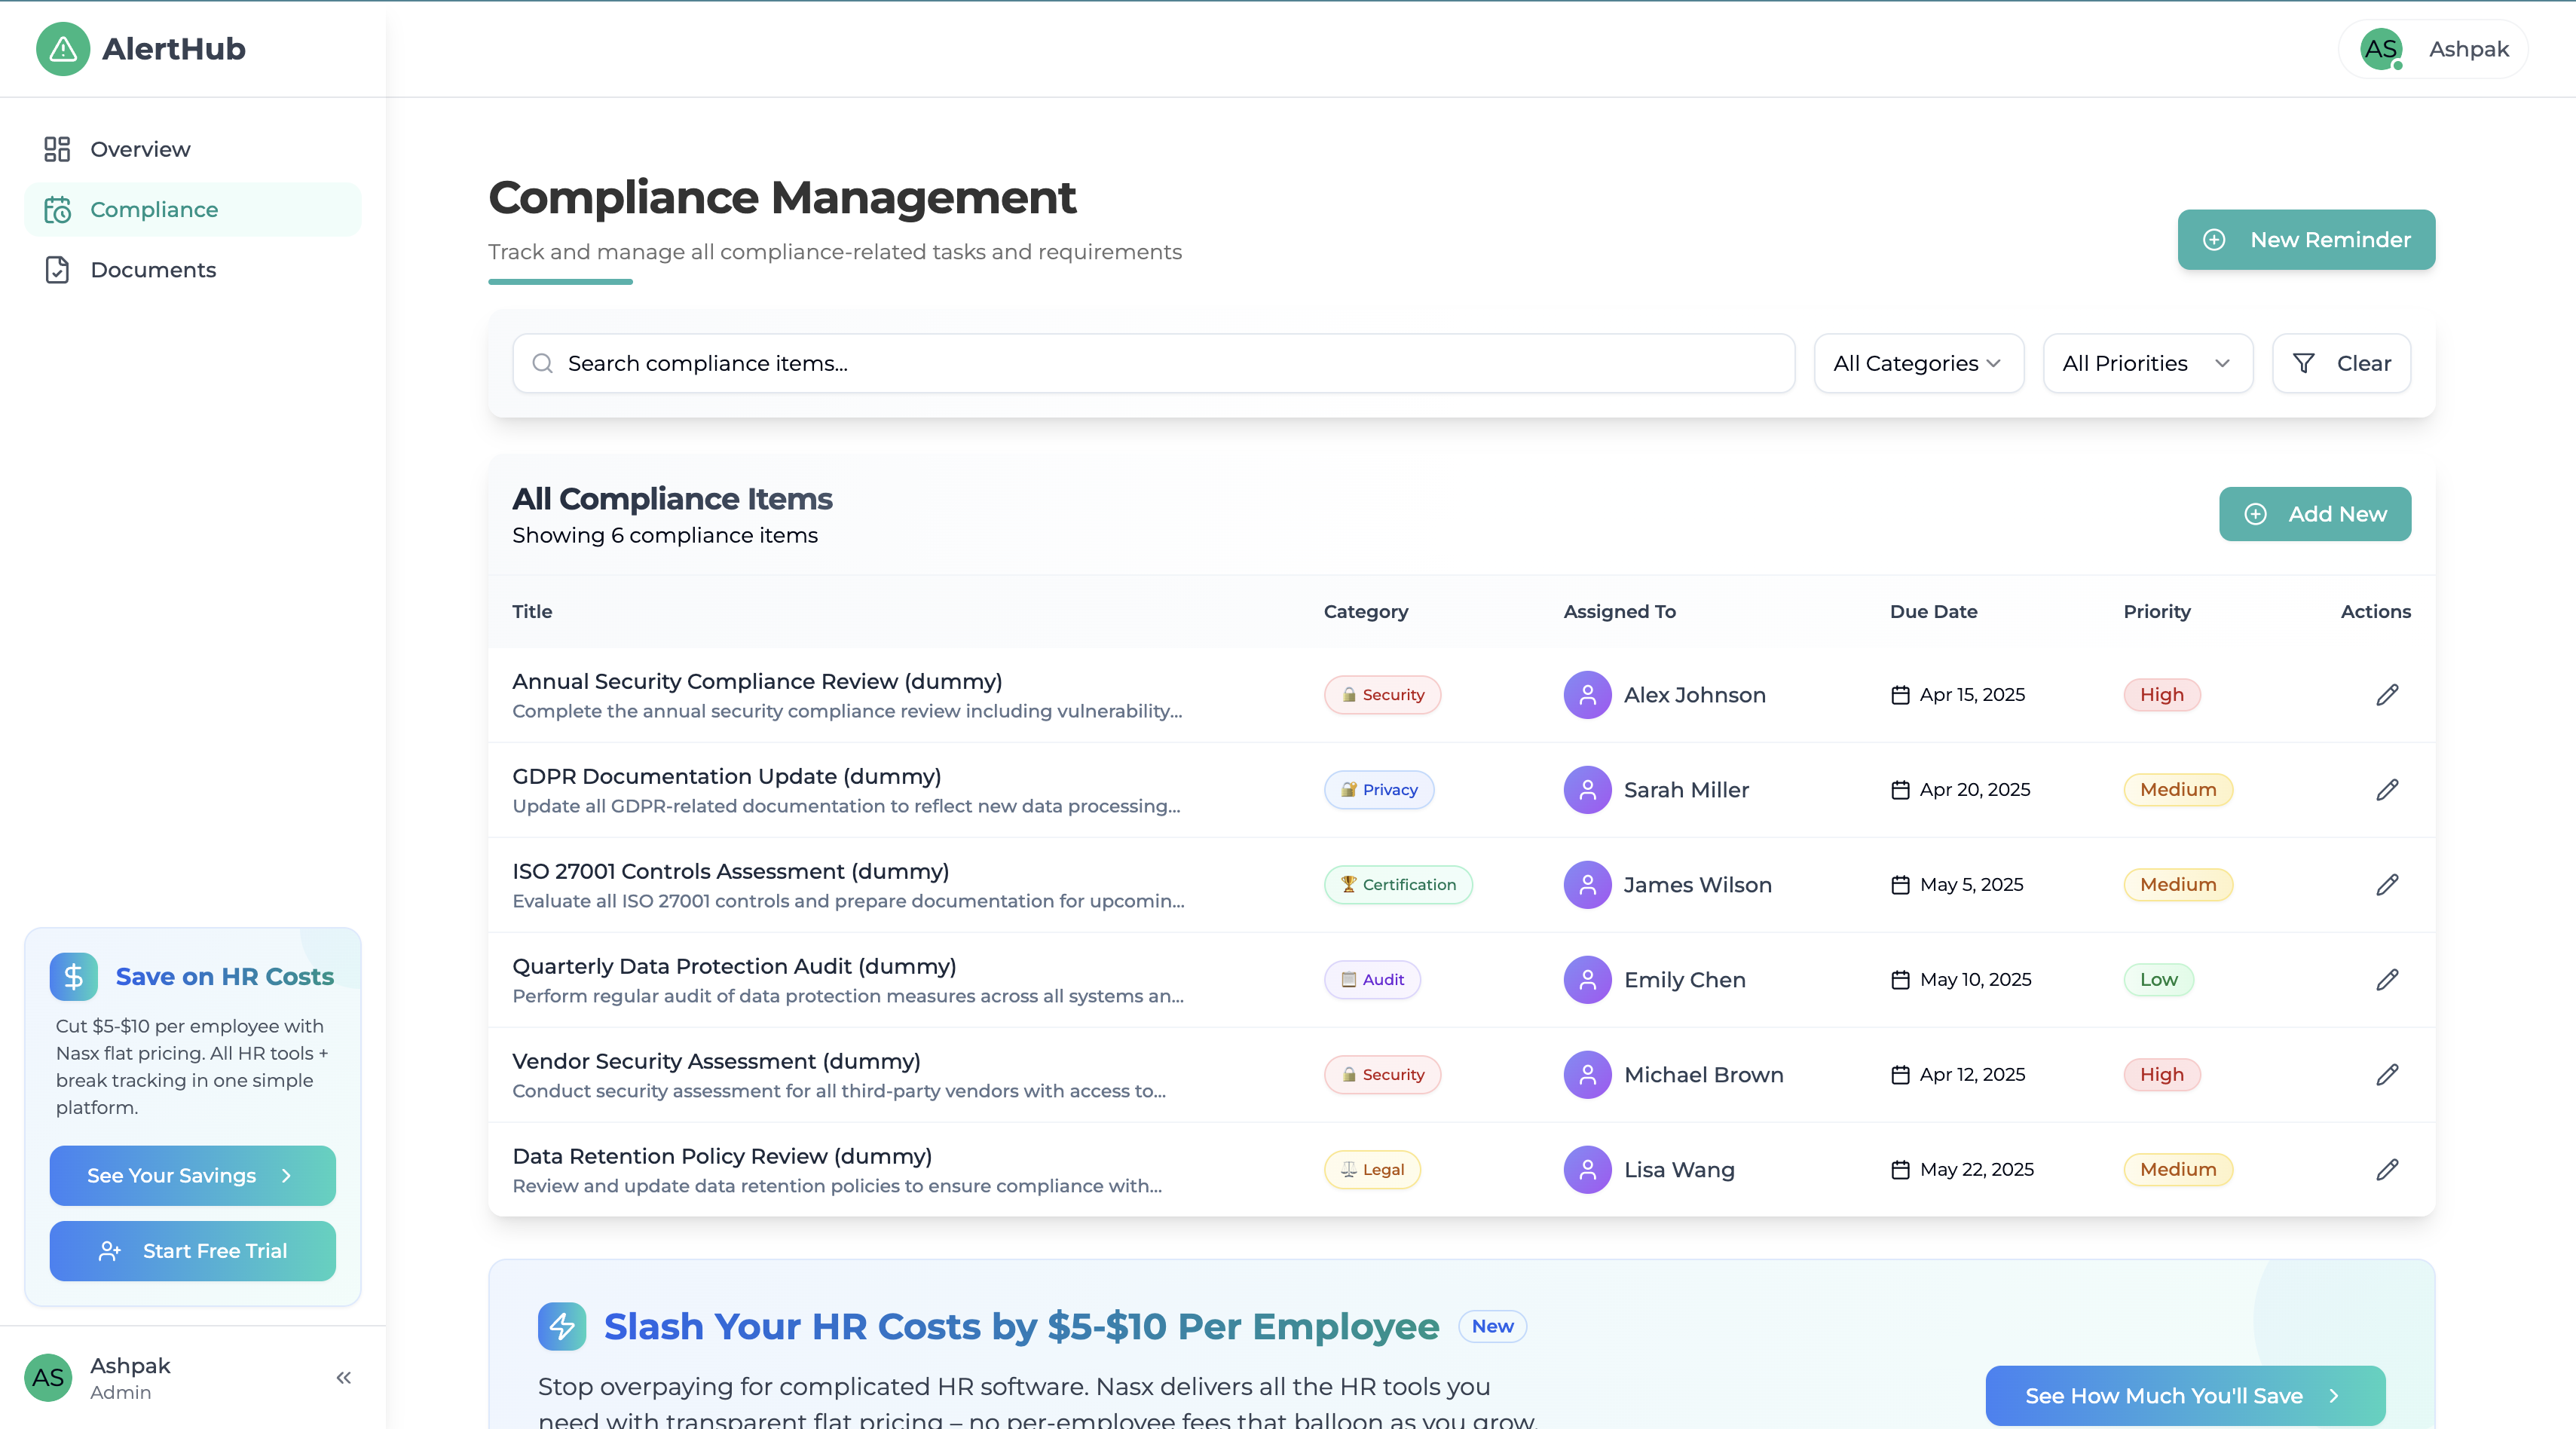Screen dimensions: 2576x1429
Task: Click Medium priority badge for Sarah Miller
Action: coord(2178,790)
